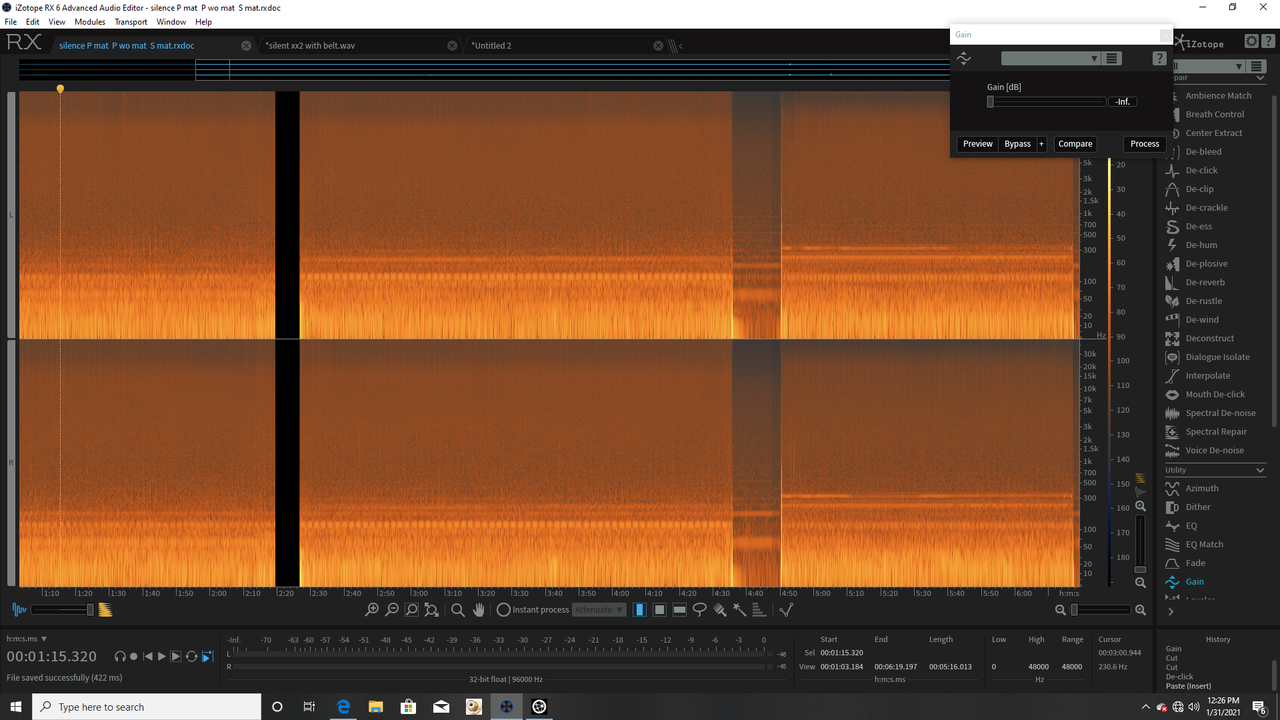Select the Time selection tool

pos(640,610)
